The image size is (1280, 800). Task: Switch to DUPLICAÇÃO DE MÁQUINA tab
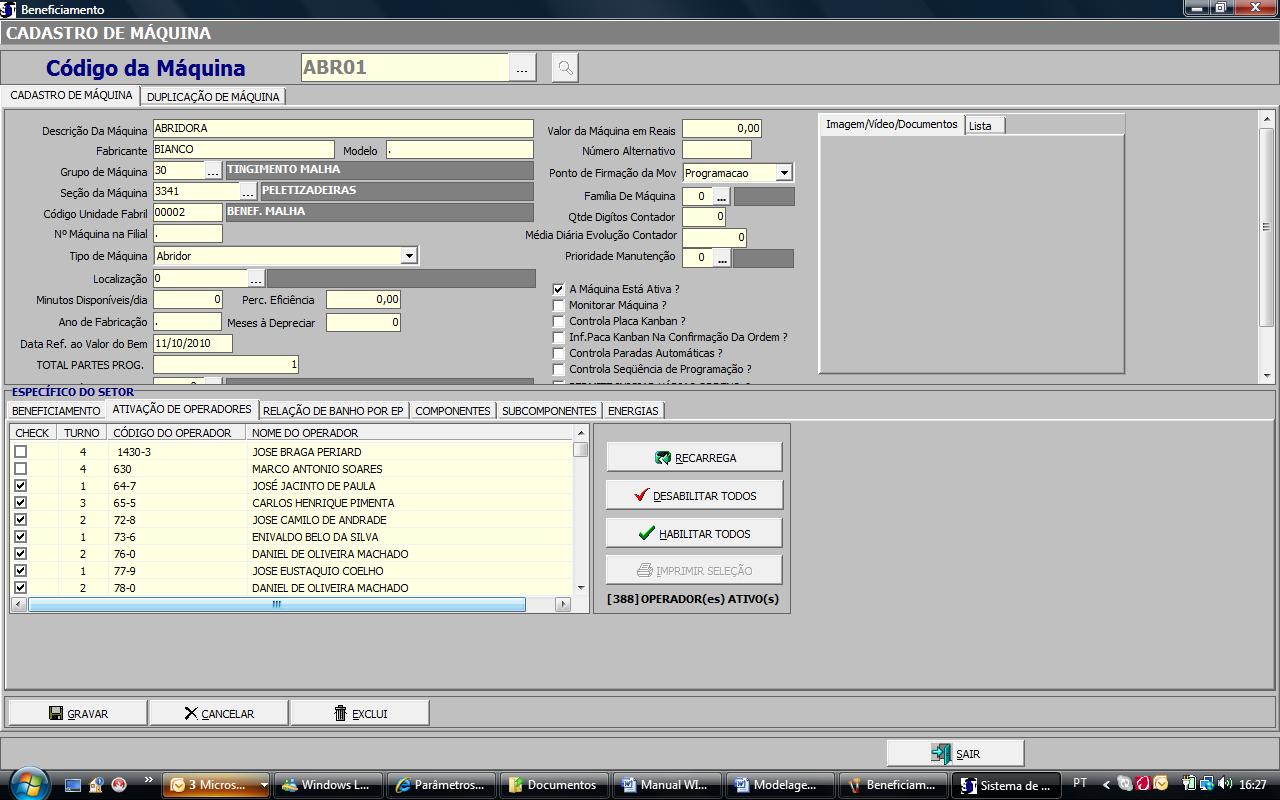(213, 97)
